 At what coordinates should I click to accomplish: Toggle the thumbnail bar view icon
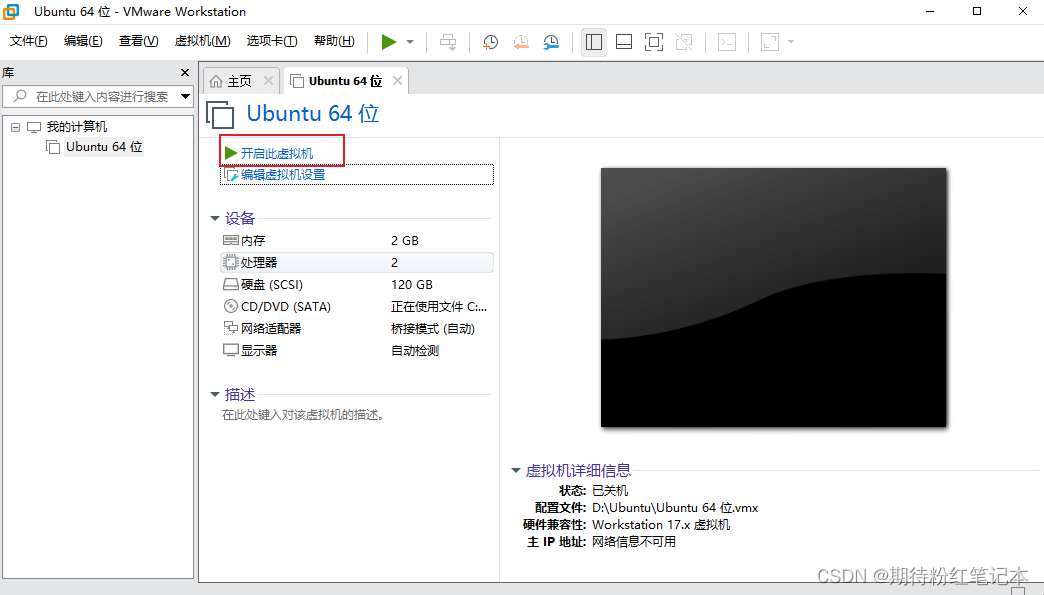tap(624, 42)
